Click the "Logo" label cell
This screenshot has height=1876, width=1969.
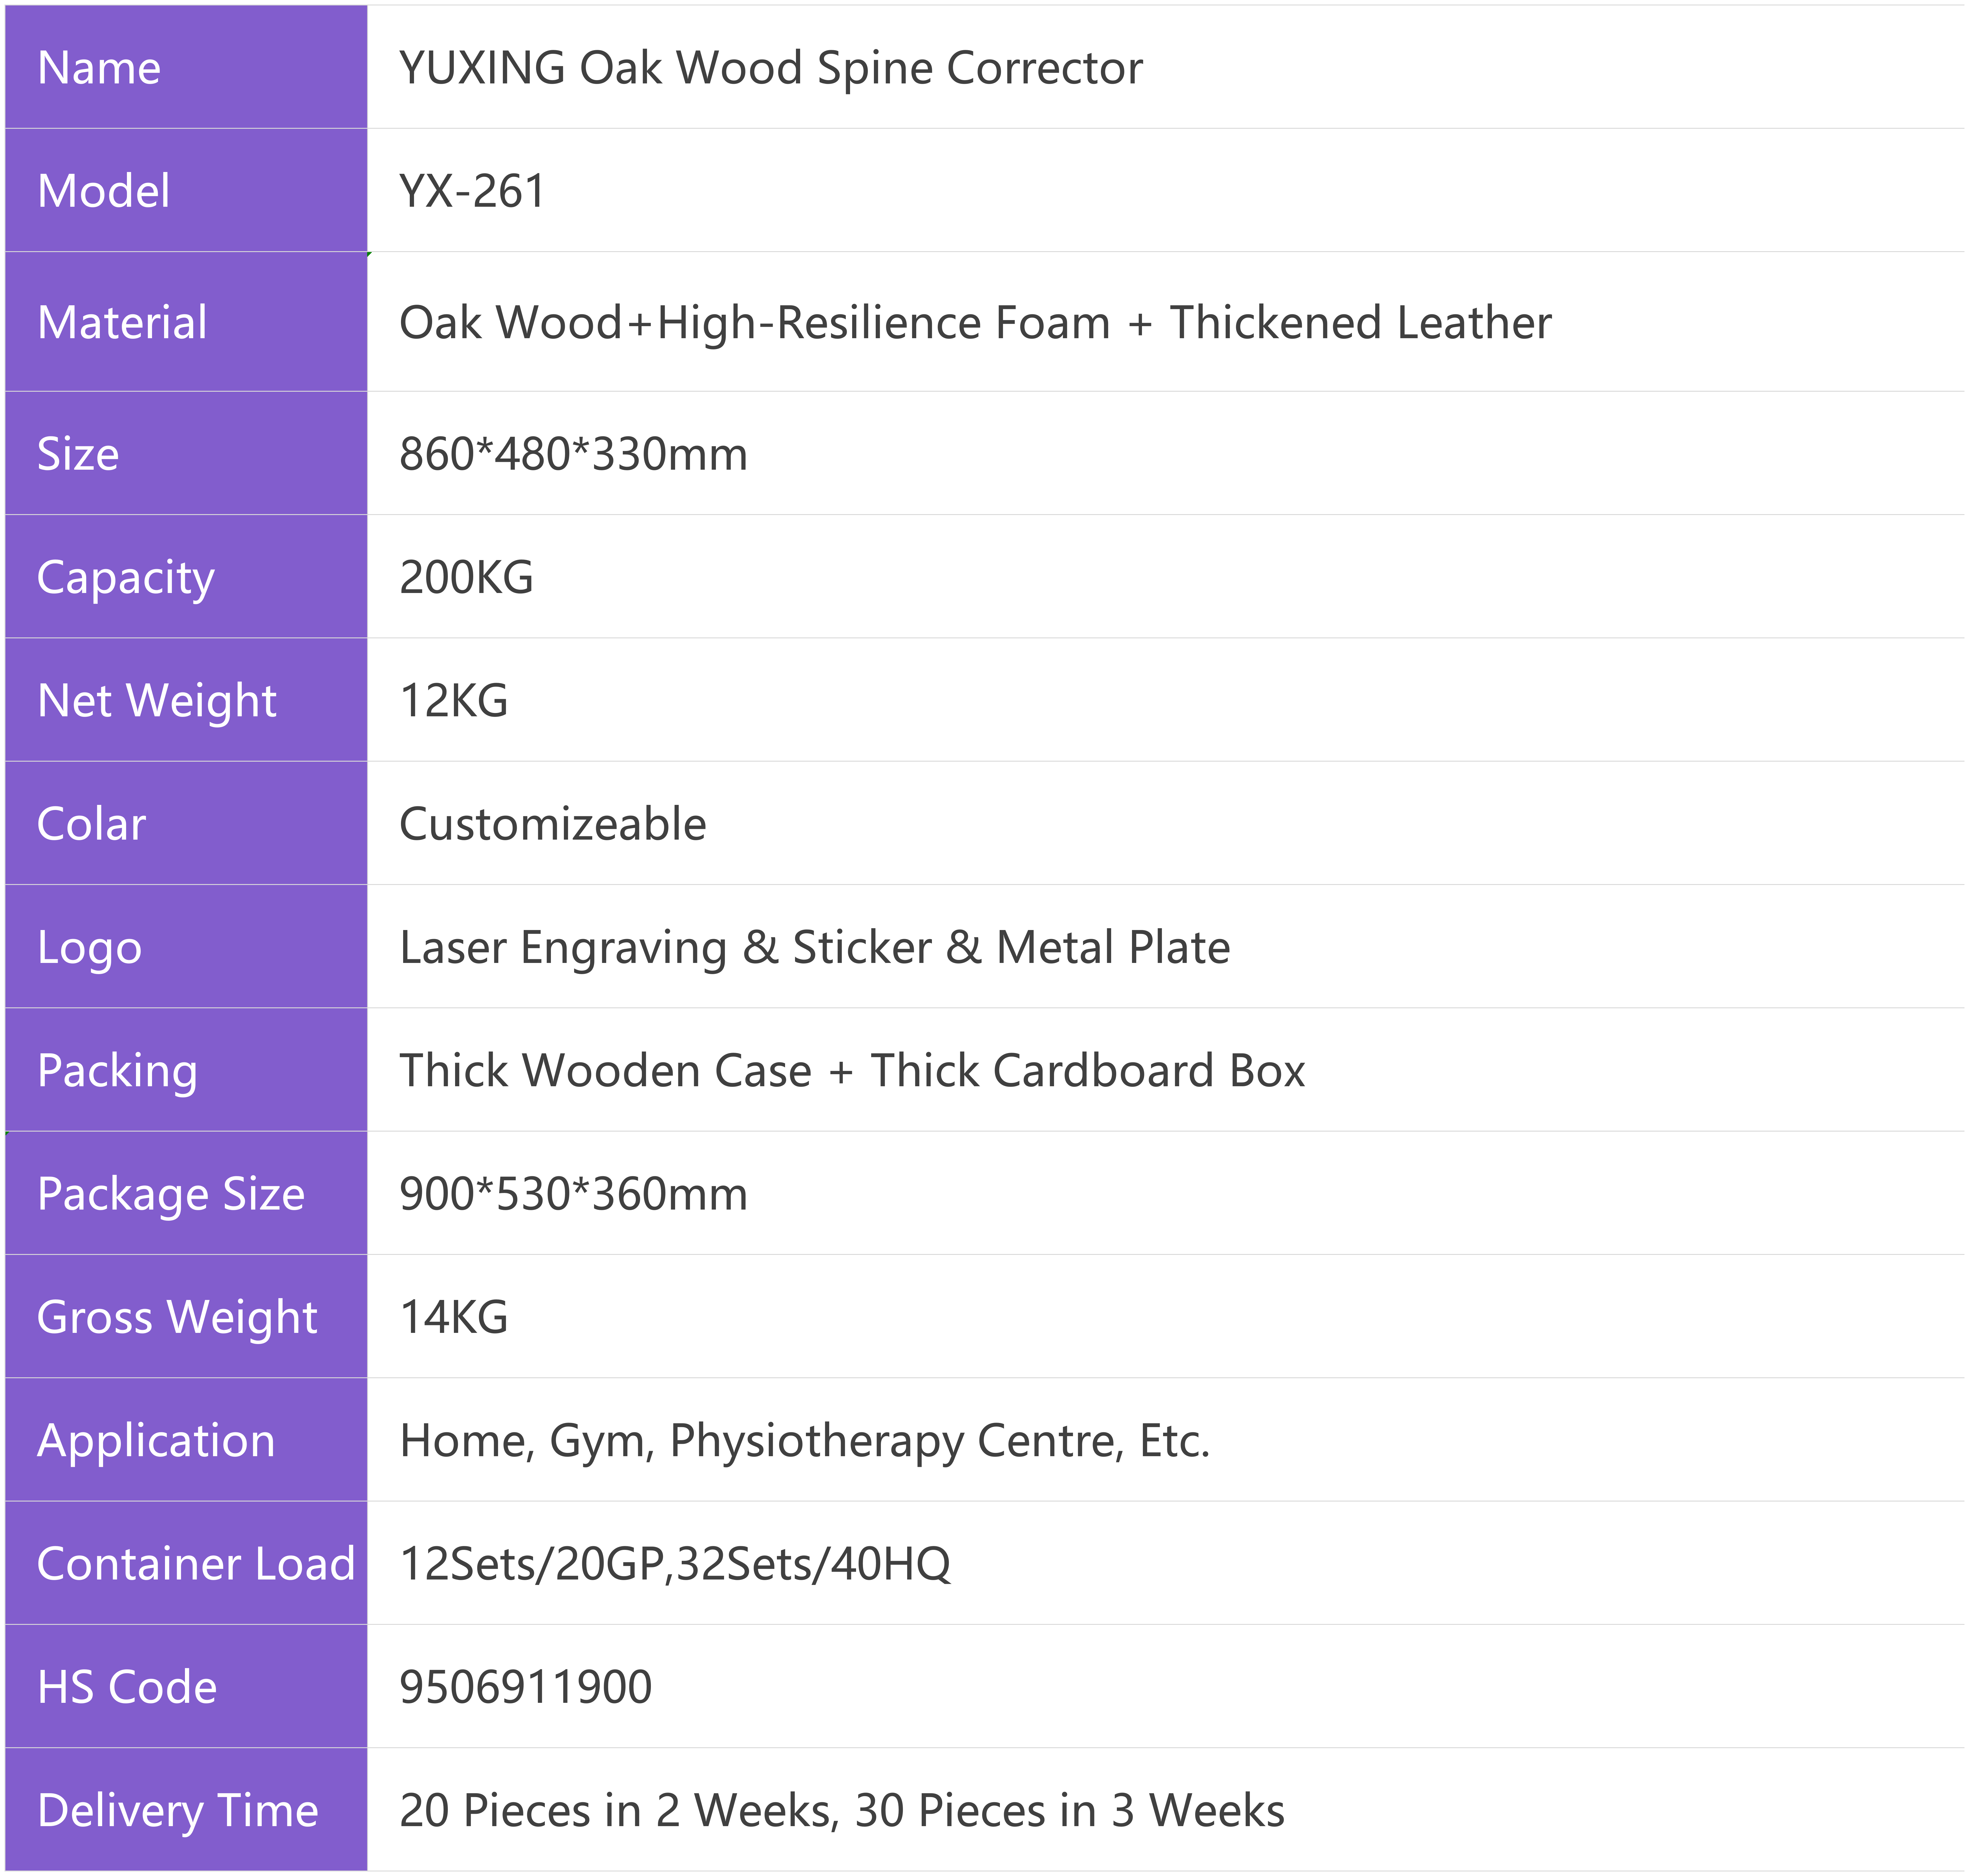click(186, 946)
